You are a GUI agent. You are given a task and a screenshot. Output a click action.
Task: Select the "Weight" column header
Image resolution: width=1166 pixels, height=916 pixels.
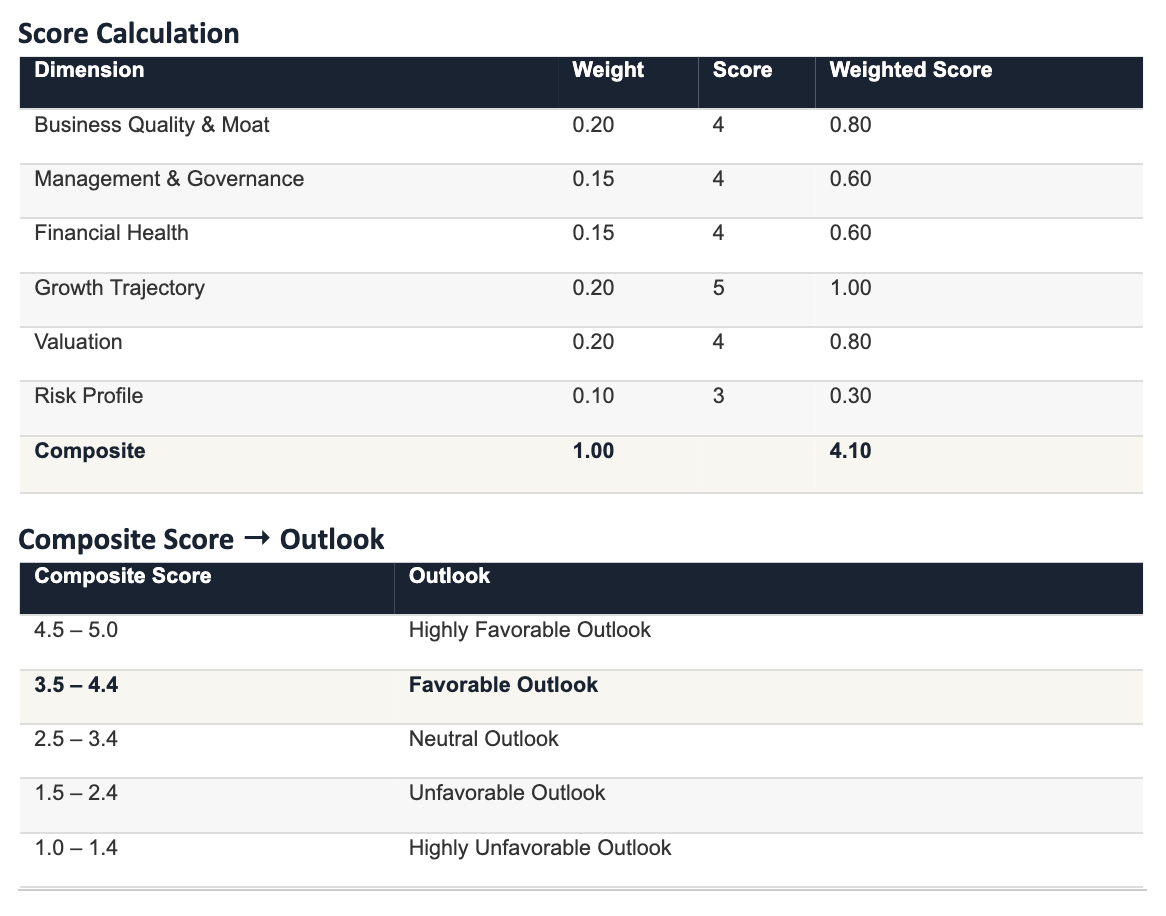pos(608,70)
